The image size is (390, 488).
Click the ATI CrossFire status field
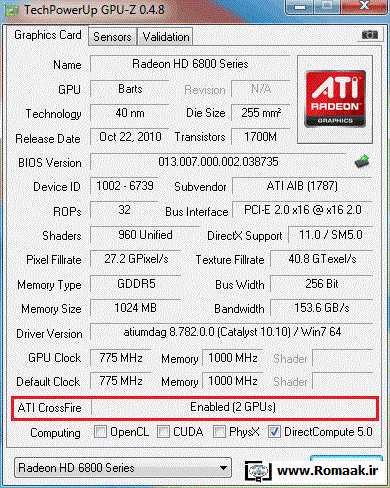(x=233, y=407)
